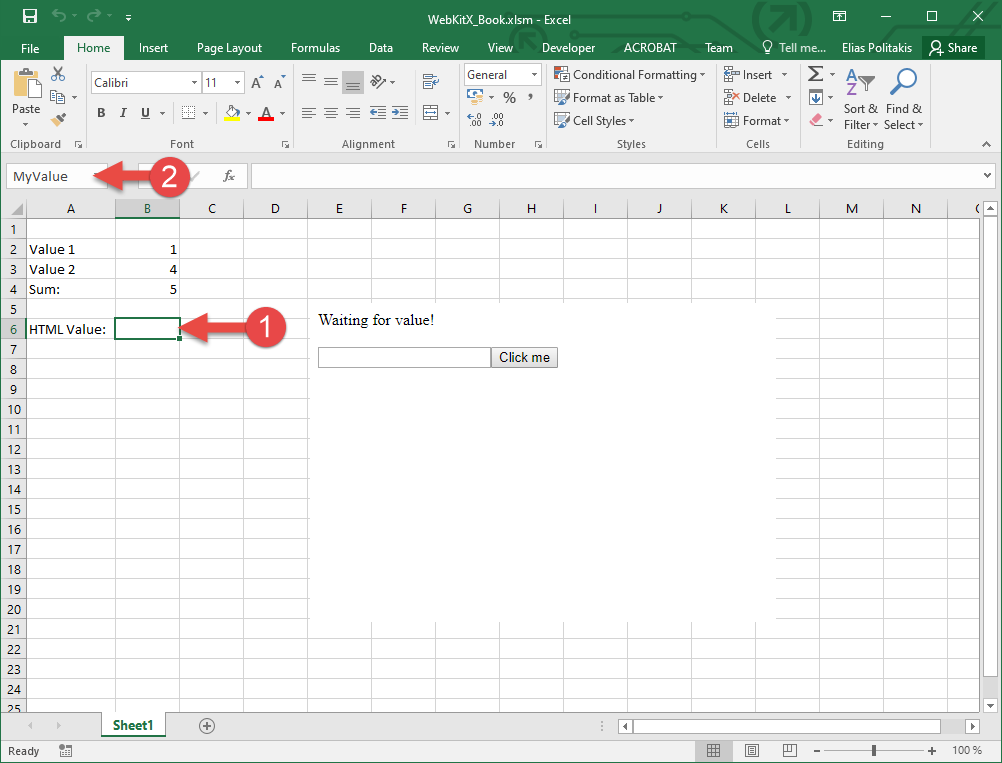Image resolution: width=1002 pixels, height=763 pixels.
Task: Toggle Bottom Align vertical alignment
Action: point(353,82)
